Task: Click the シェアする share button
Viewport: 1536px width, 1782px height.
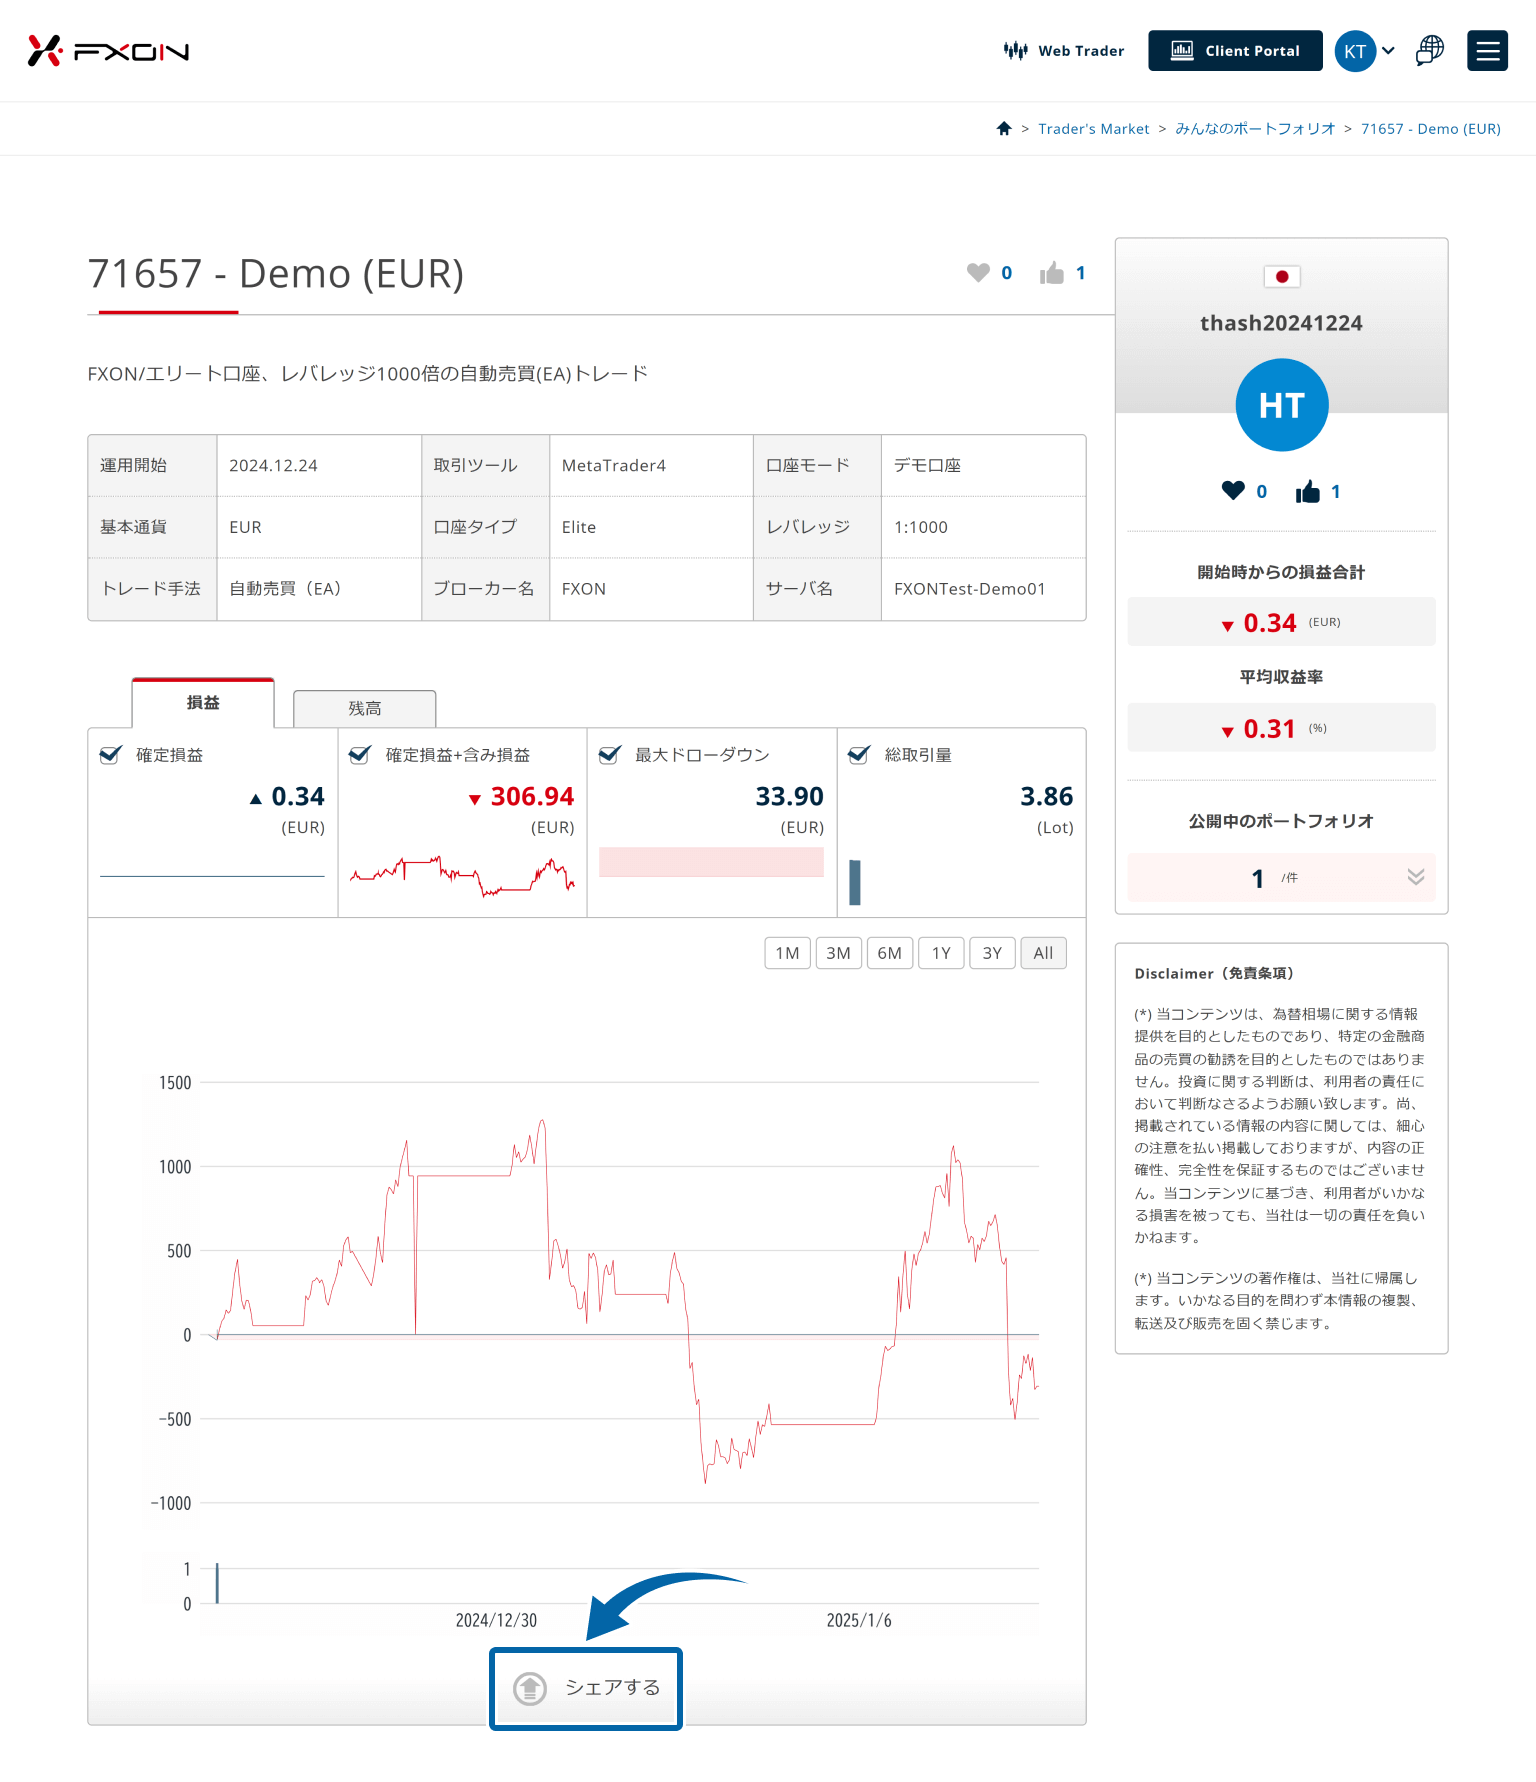Action: (586, 1688)
